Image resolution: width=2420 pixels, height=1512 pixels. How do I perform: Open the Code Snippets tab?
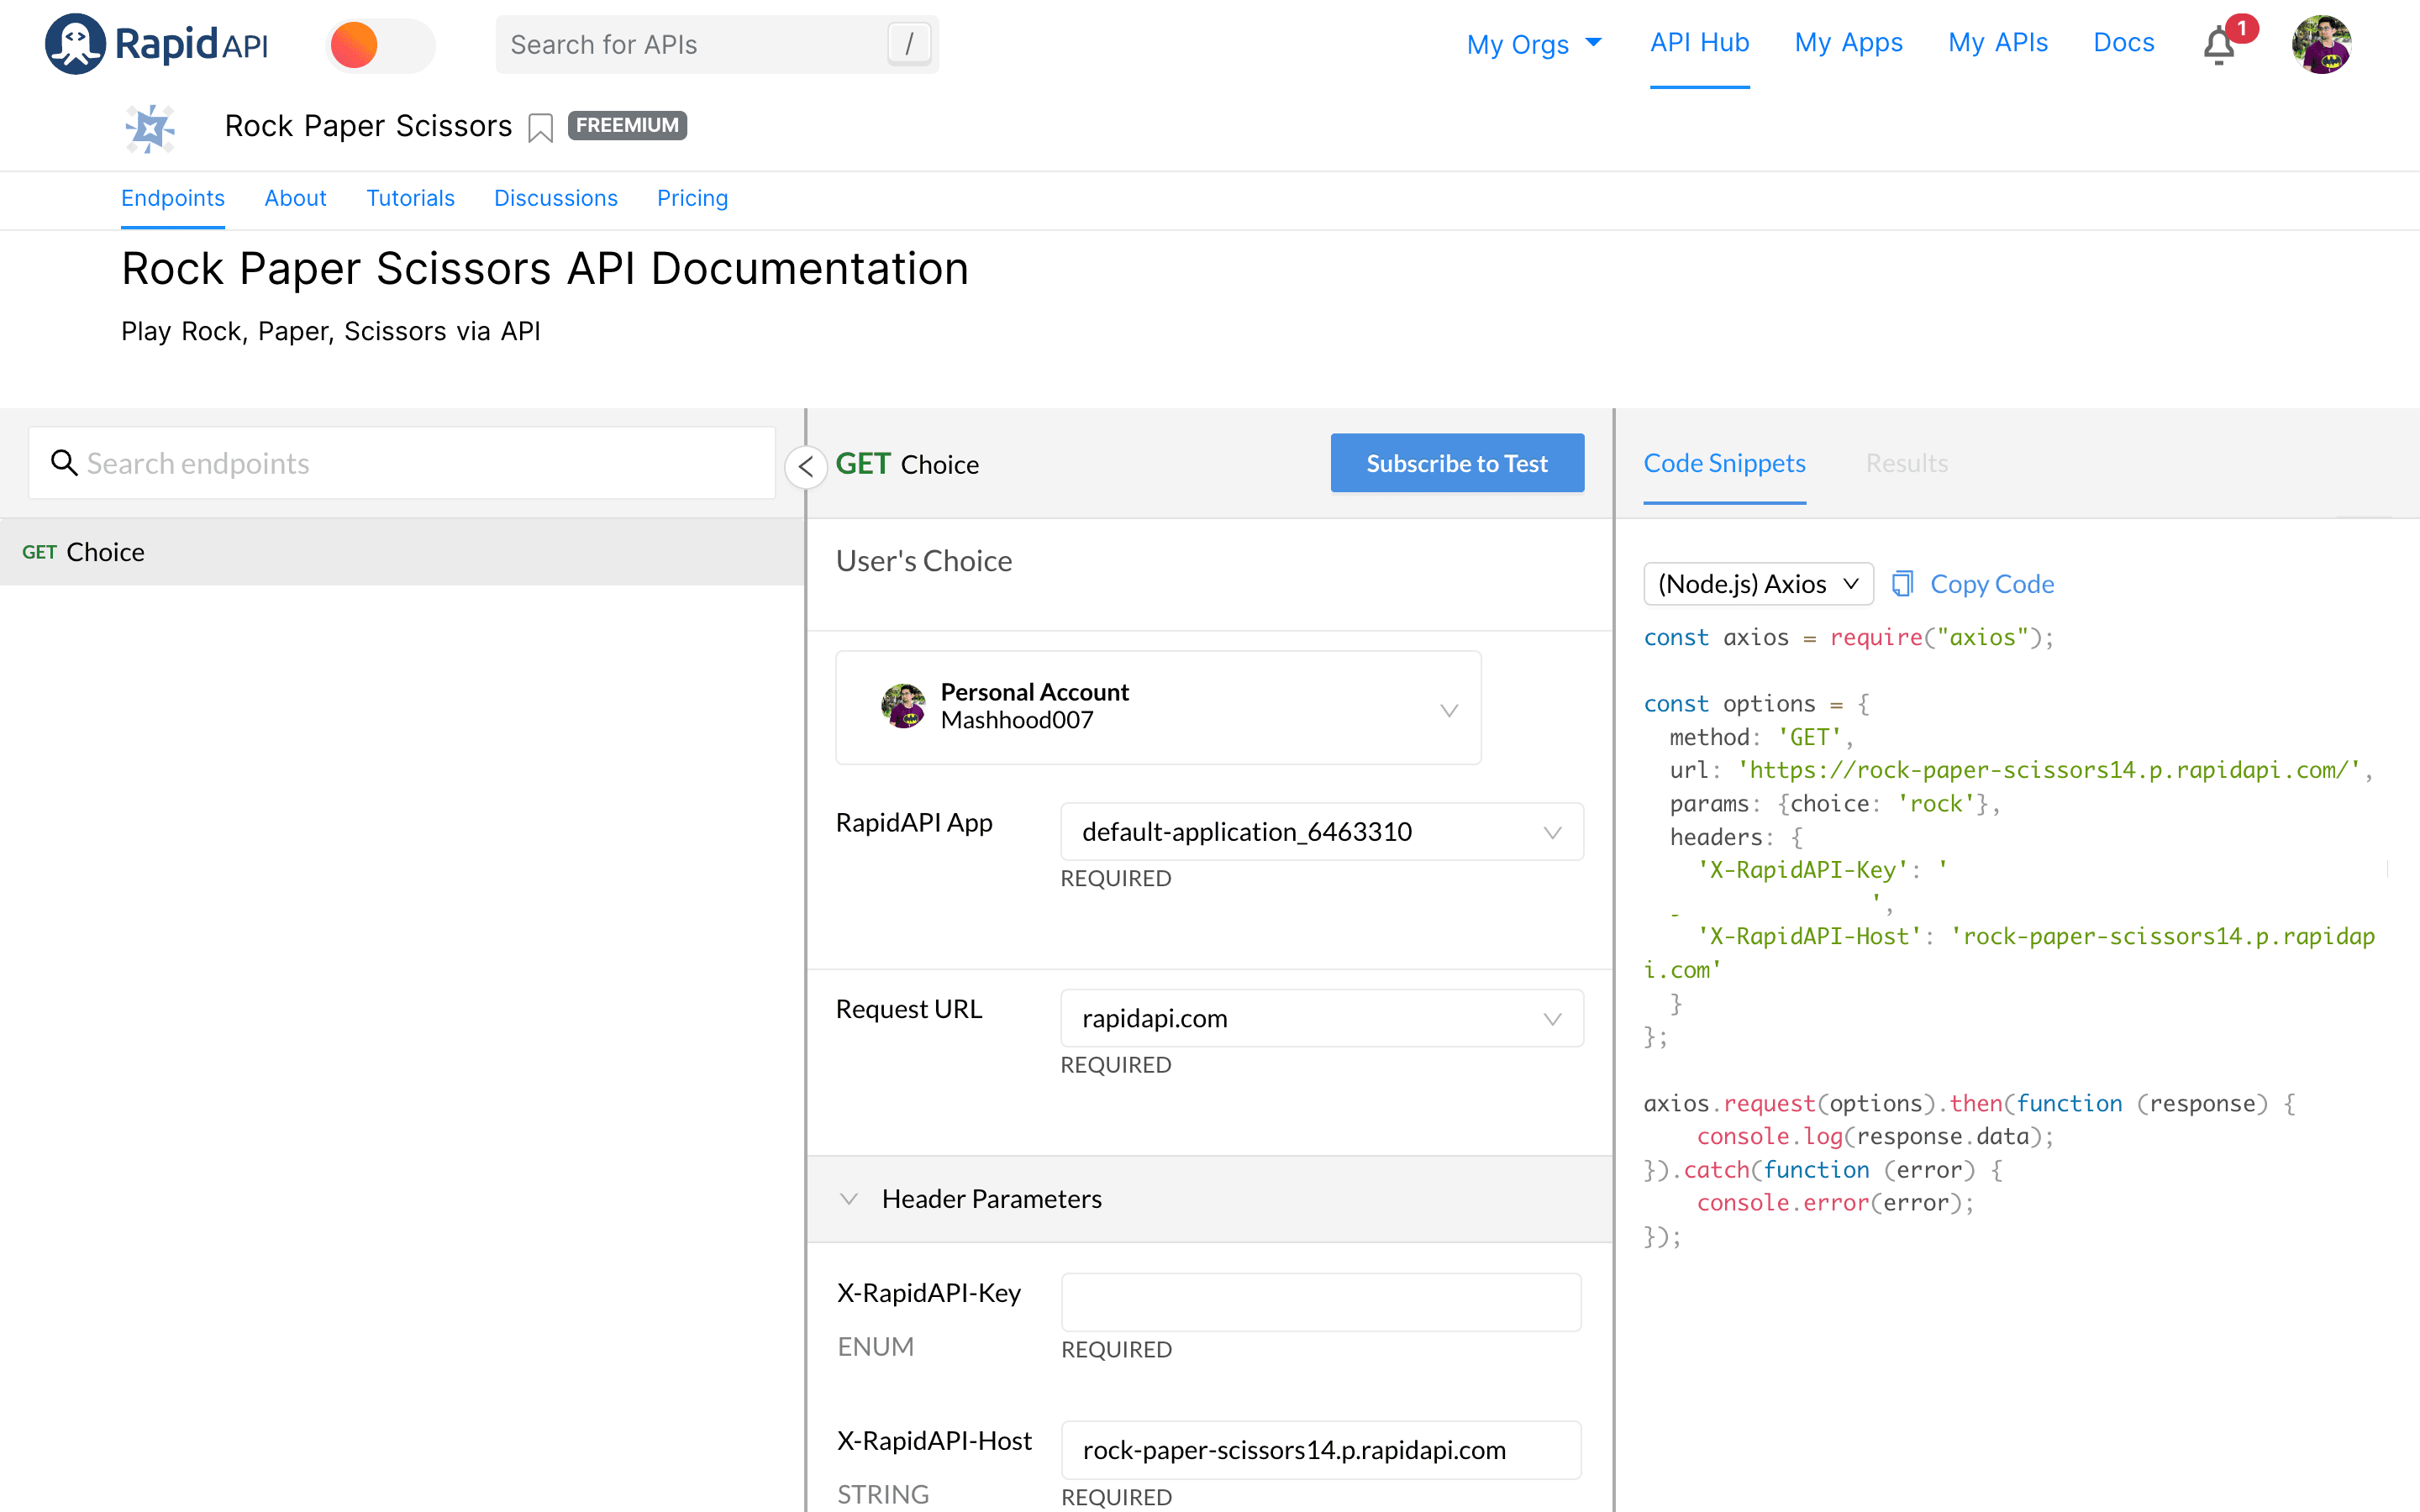pos(1724,463)
